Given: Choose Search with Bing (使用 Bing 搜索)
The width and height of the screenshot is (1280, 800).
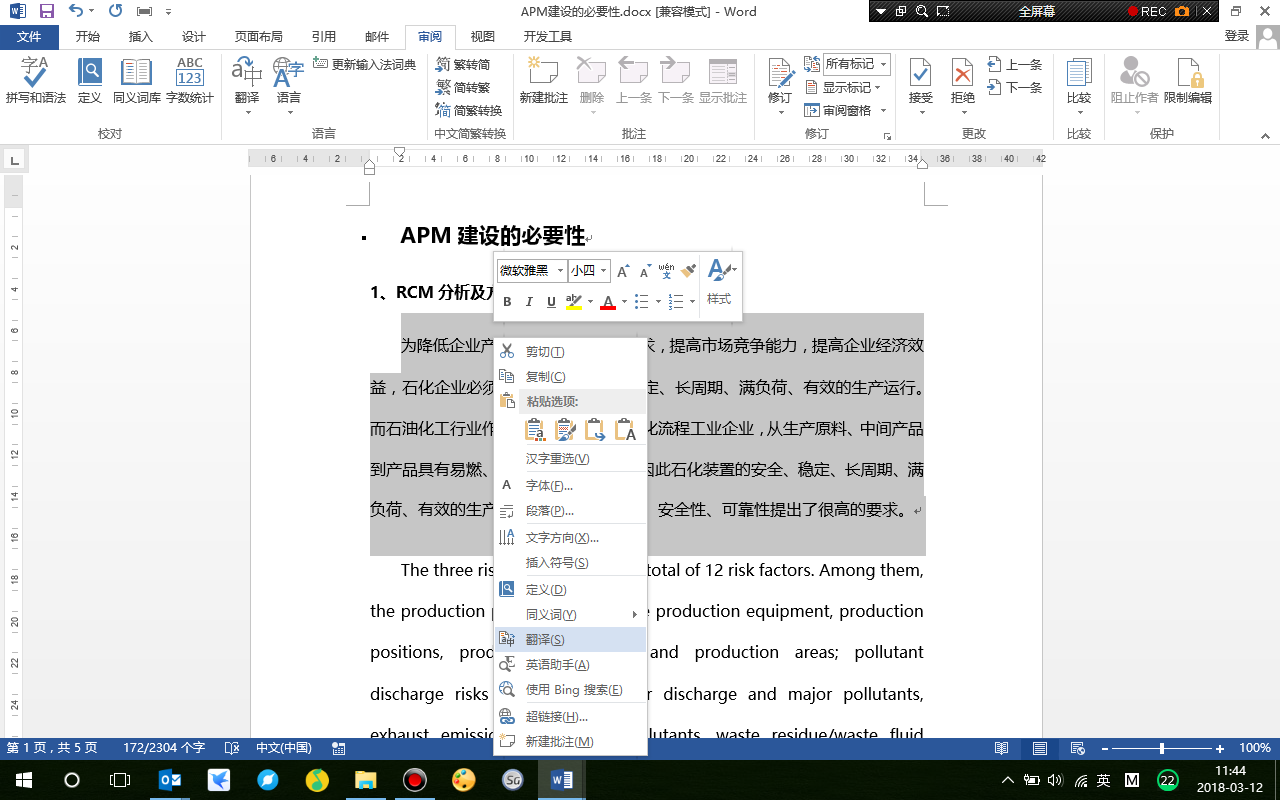Looking at the screenshot, I should coord(571,689).
